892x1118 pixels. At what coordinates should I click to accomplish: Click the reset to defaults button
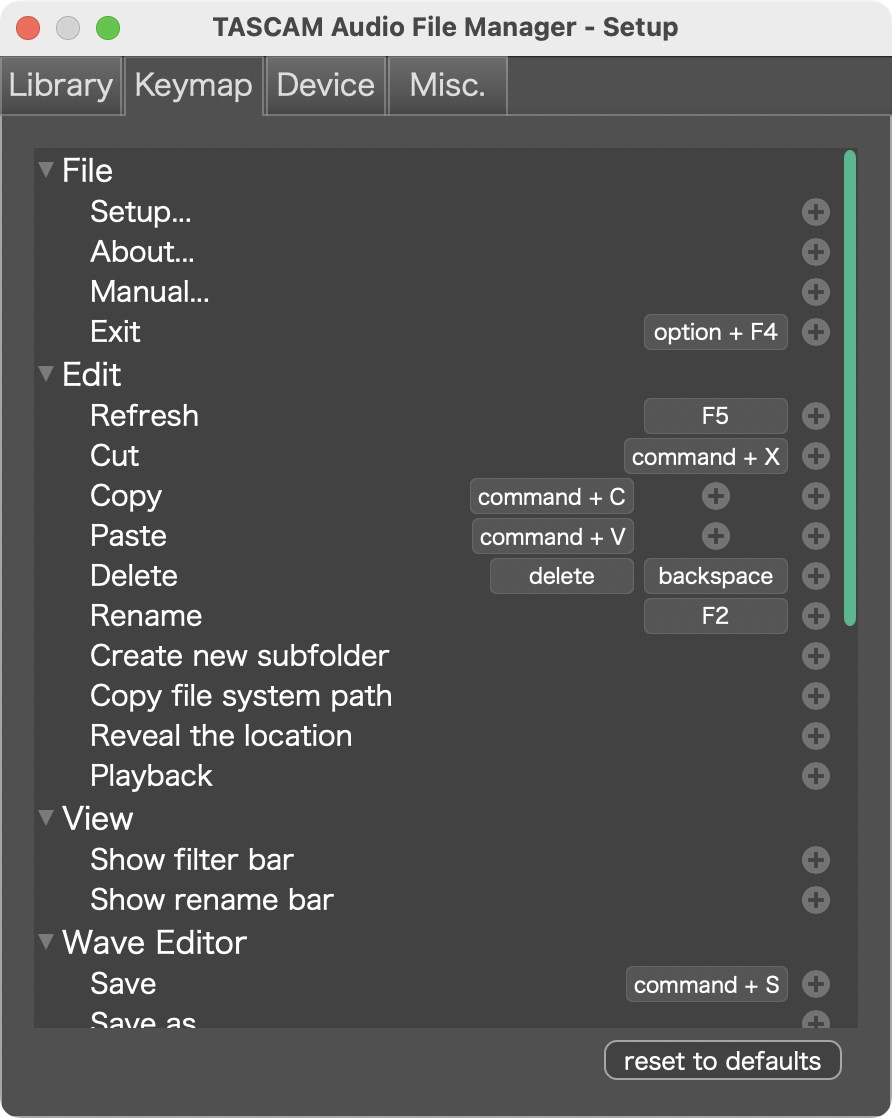[x=722, y=1060]
